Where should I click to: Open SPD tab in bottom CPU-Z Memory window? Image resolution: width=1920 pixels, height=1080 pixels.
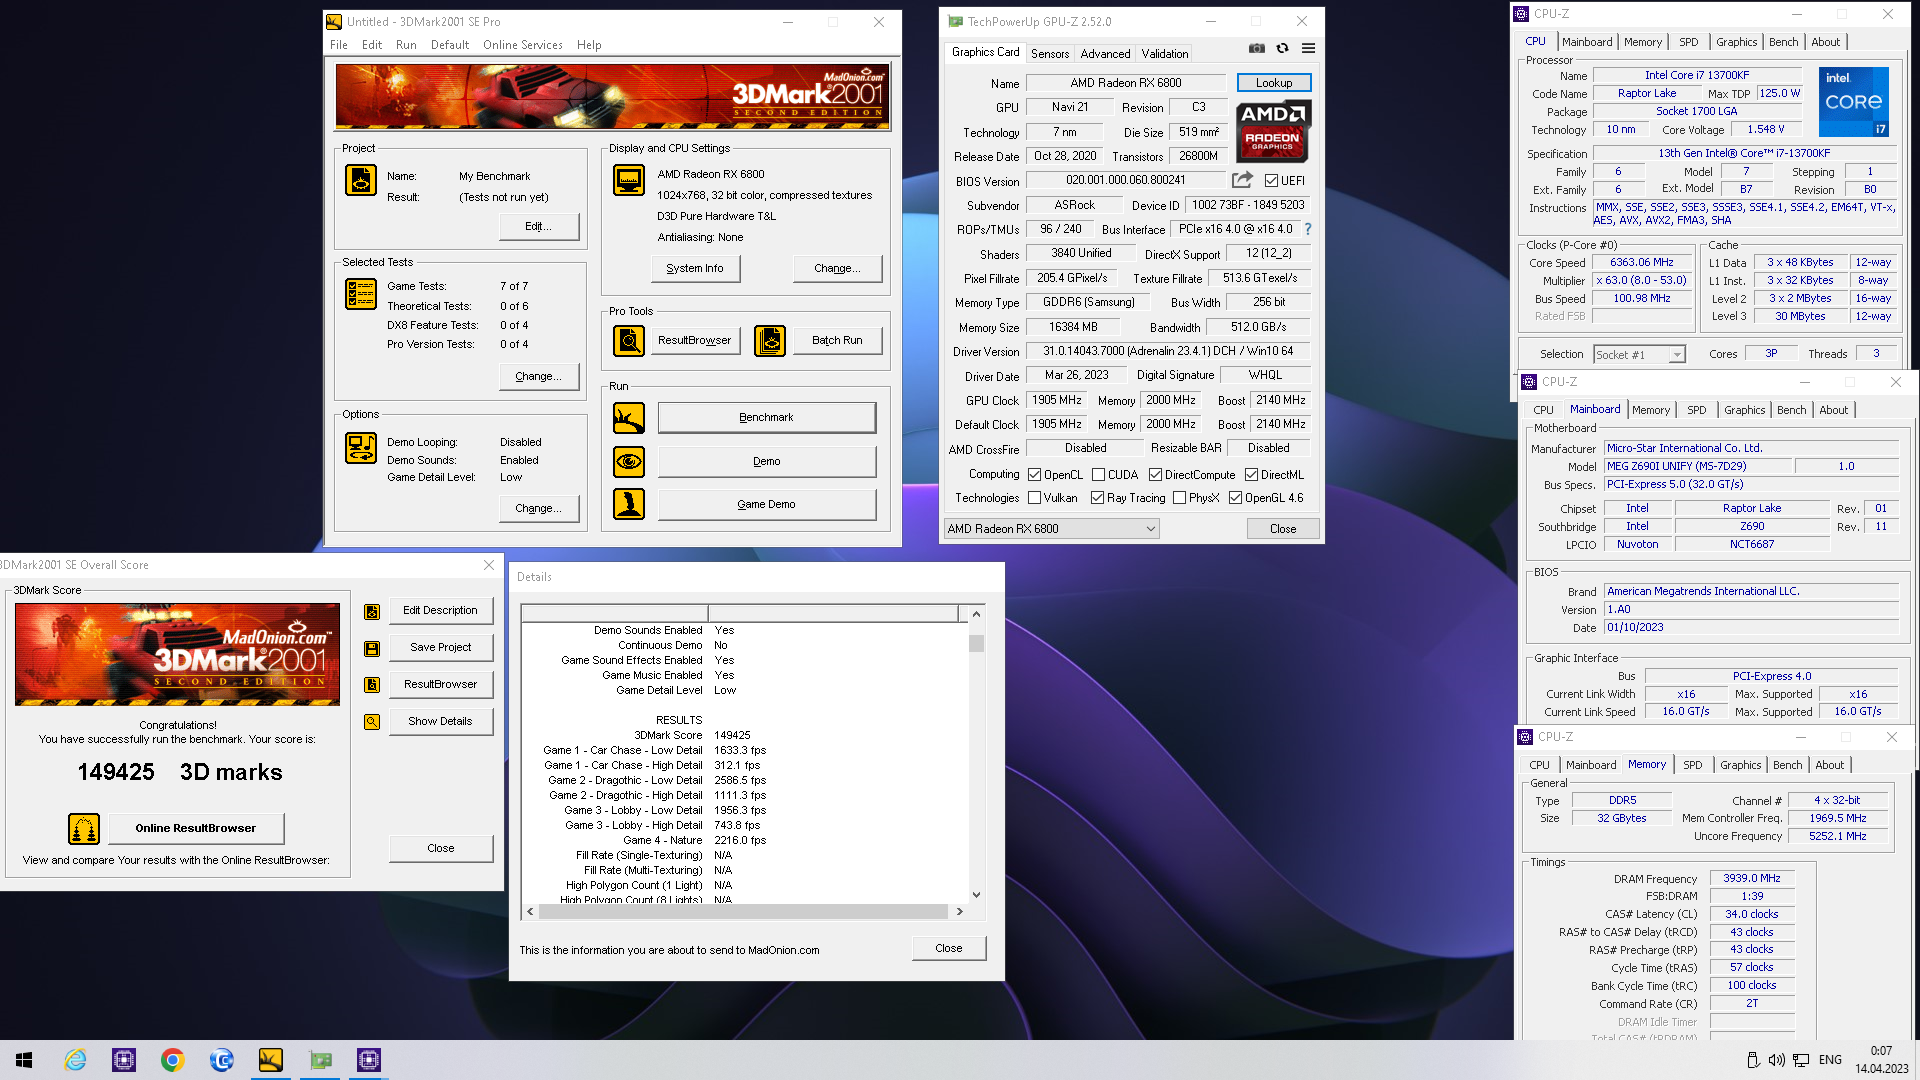pos(1692,765)
